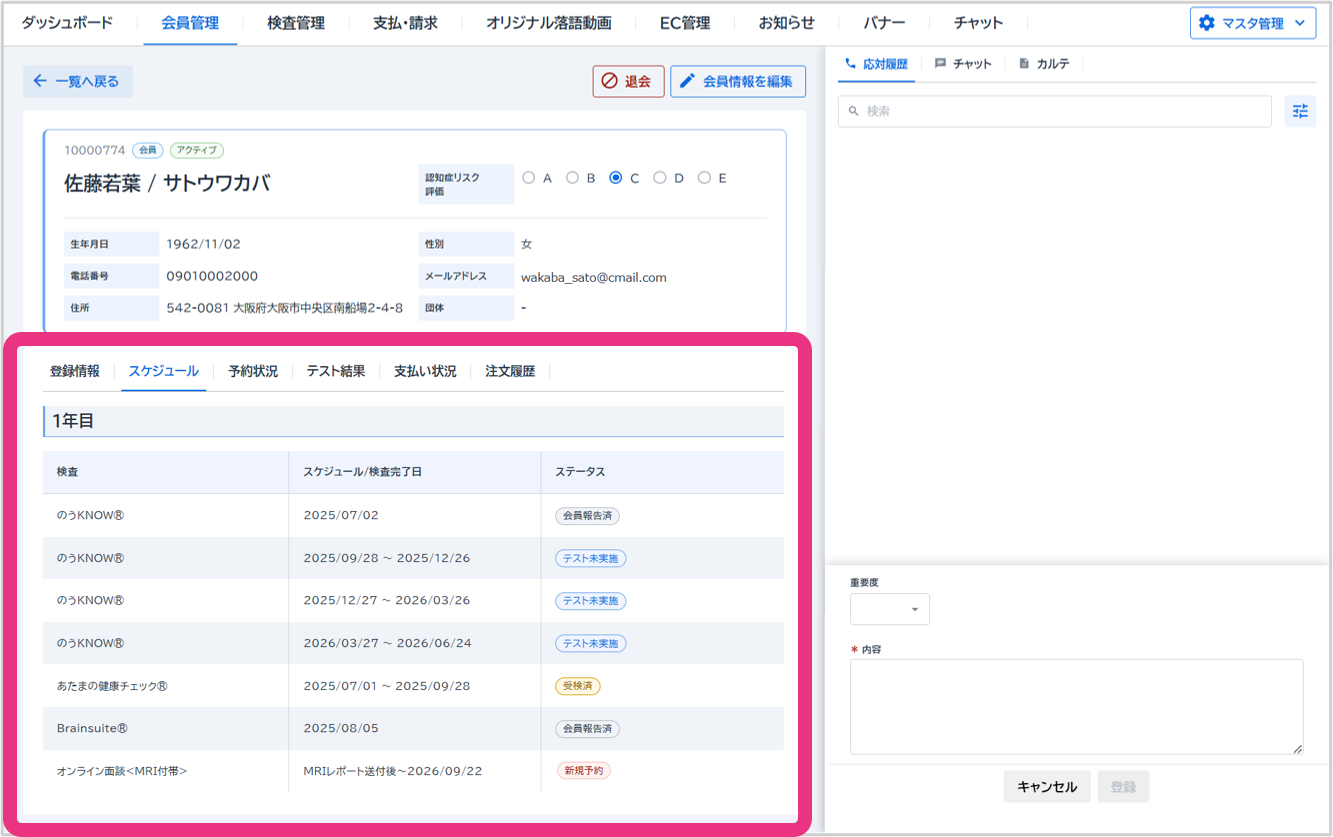
Task: Click the prohibition icon on 退会 button
Action: coord(609,81)
